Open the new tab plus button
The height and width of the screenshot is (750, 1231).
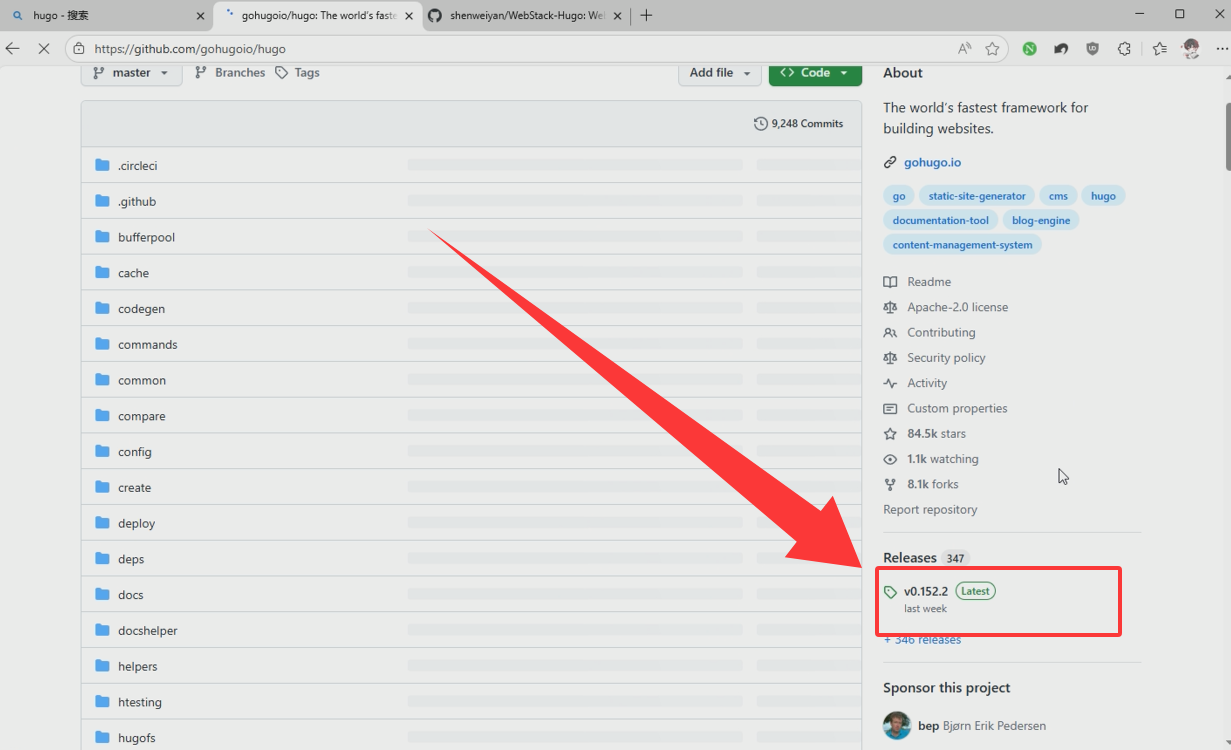(x=646, y=15)
